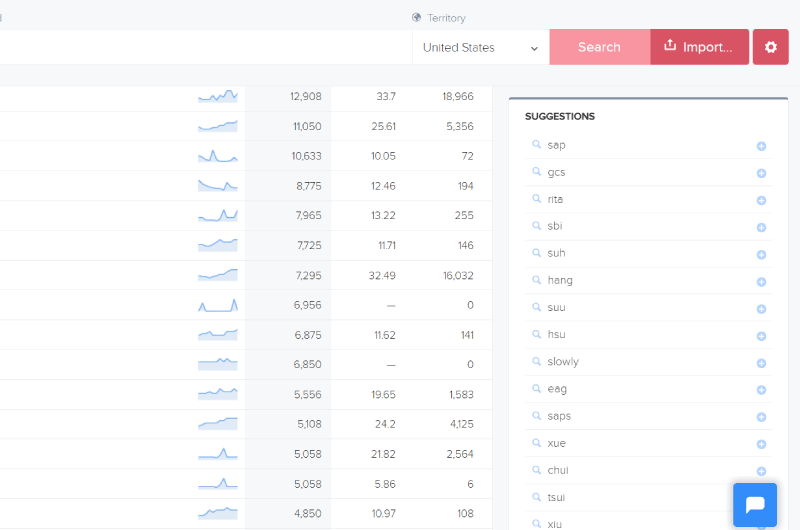Click the value 33.7 in the table

click(386, 96)
